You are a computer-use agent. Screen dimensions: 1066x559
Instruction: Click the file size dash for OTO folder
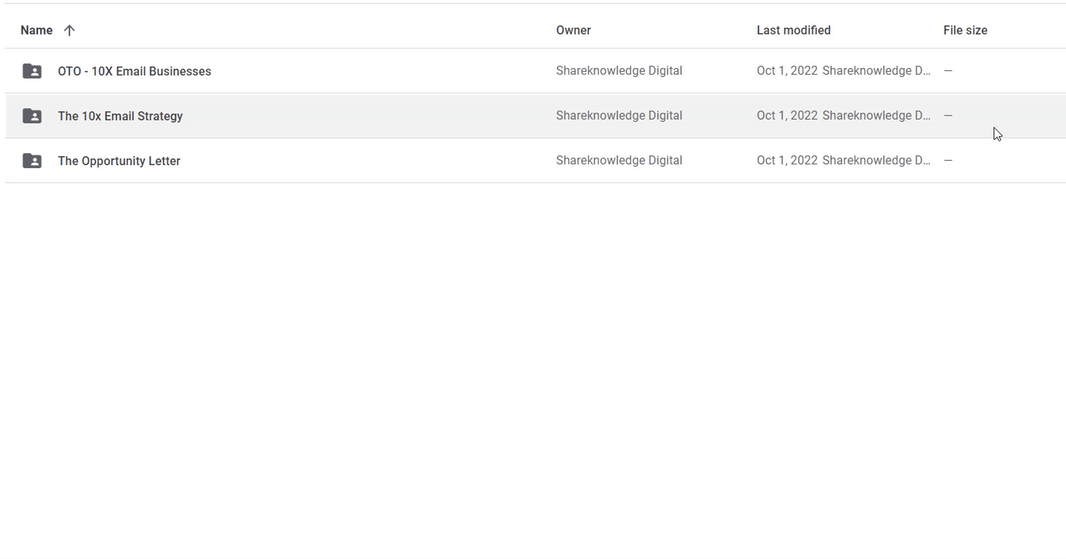pyautogui.click(x=948, y=71)
